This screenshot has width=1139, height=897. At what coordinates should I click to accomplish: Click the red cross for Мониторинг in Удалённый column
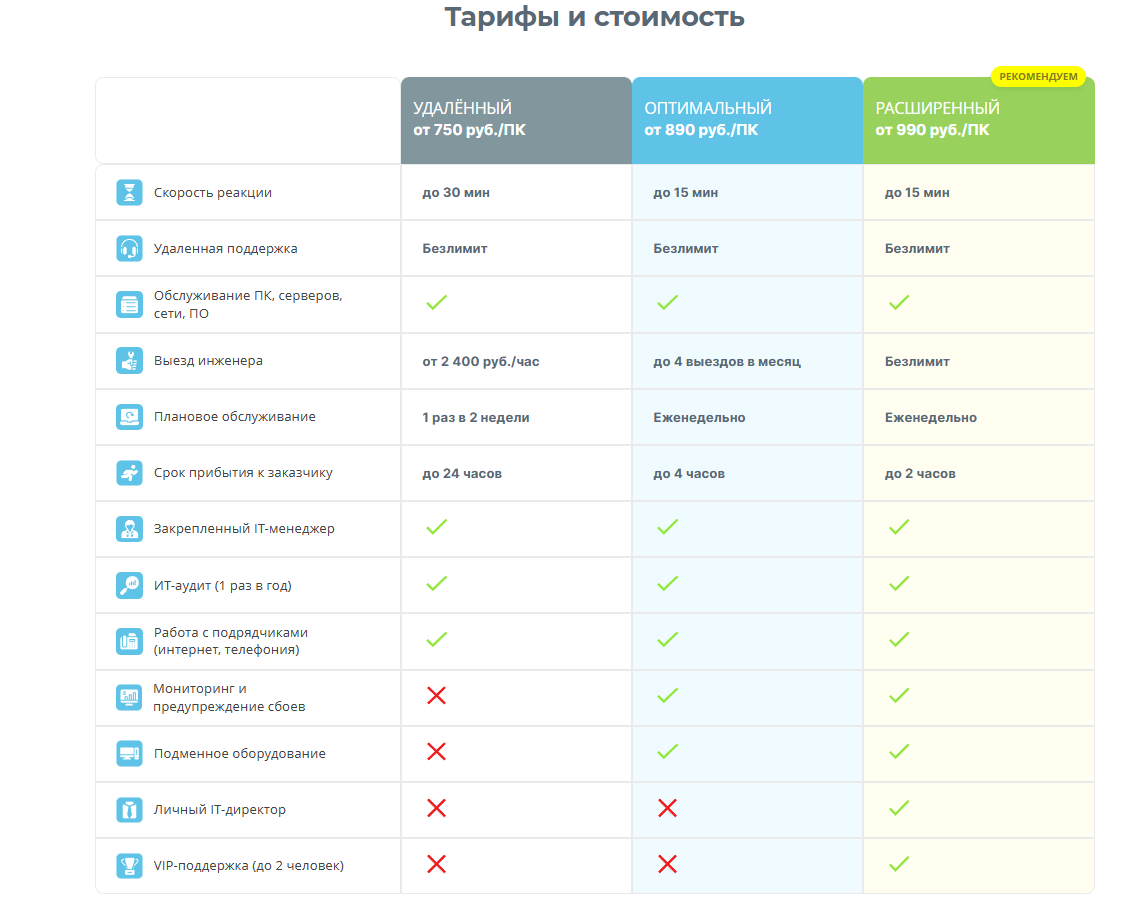tap(436, 695)
